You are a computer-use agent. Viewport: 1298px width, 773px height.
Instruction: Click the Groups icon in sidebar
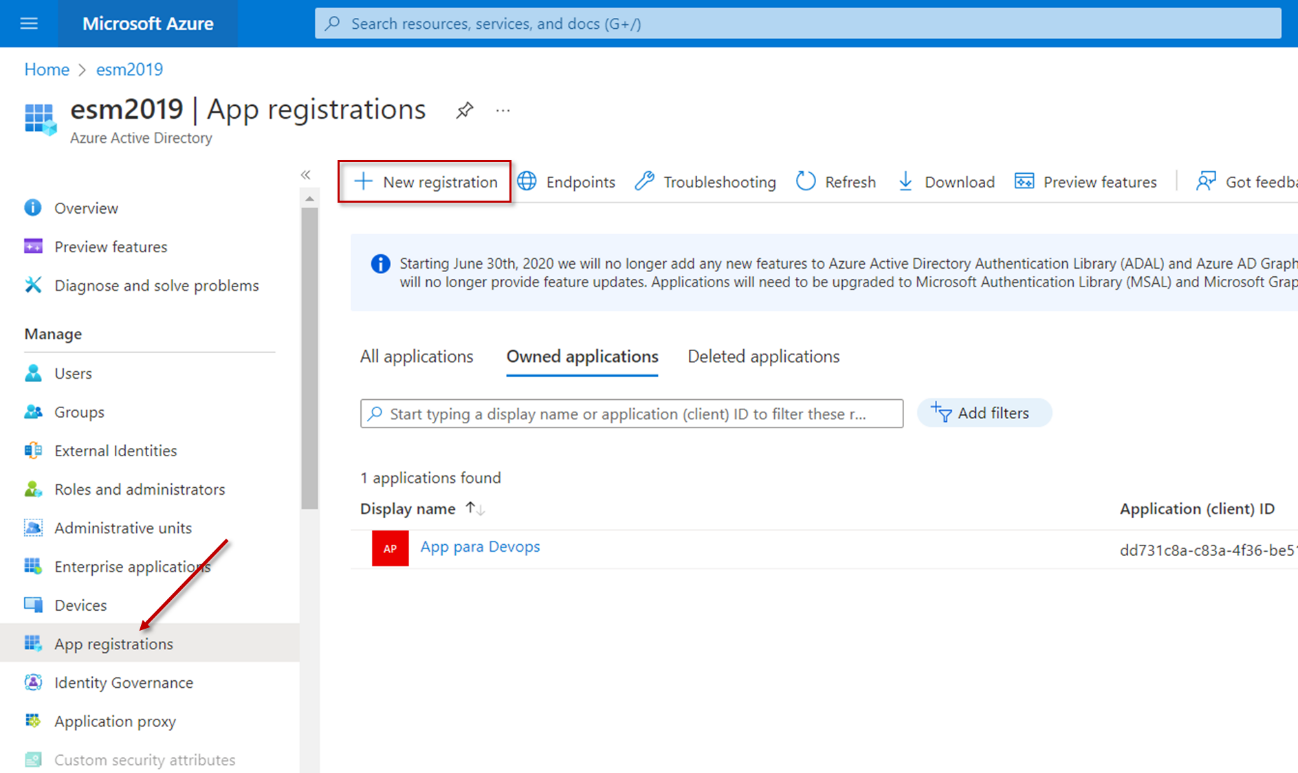tap(33, 412)
